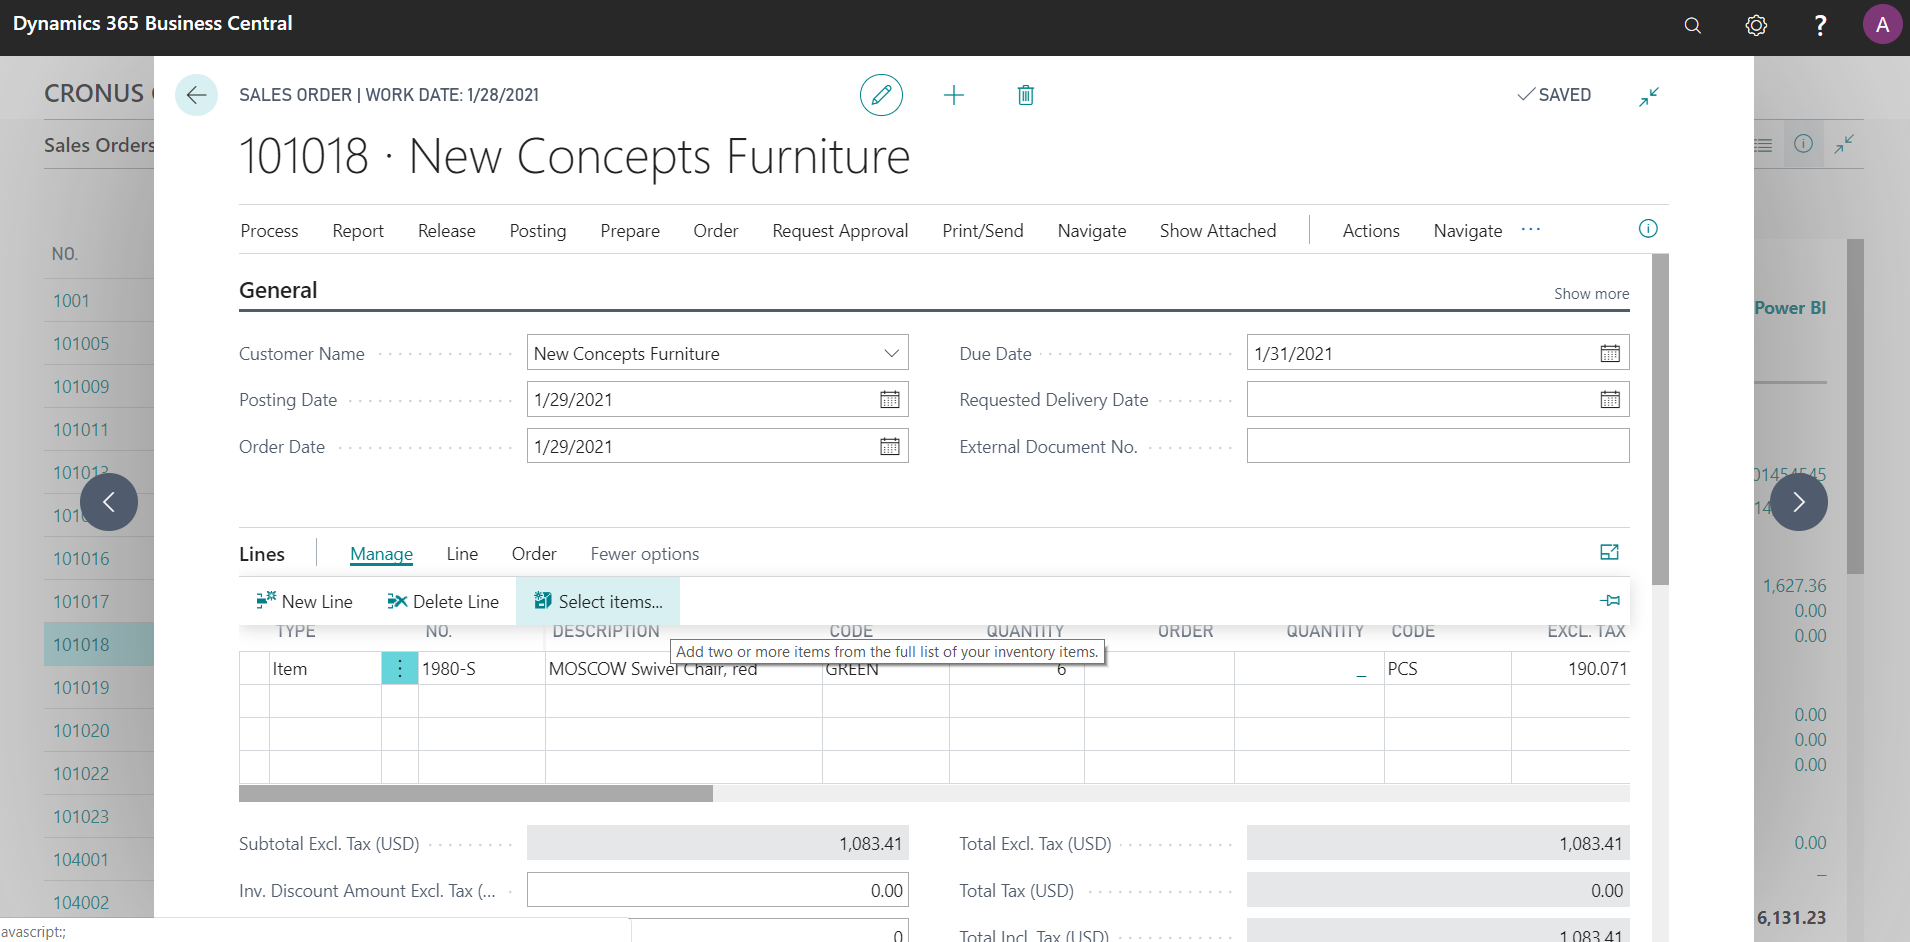This screenshot has height=942, width=1910.
Task: Click New Line action
Action: [x=305, y=601]
